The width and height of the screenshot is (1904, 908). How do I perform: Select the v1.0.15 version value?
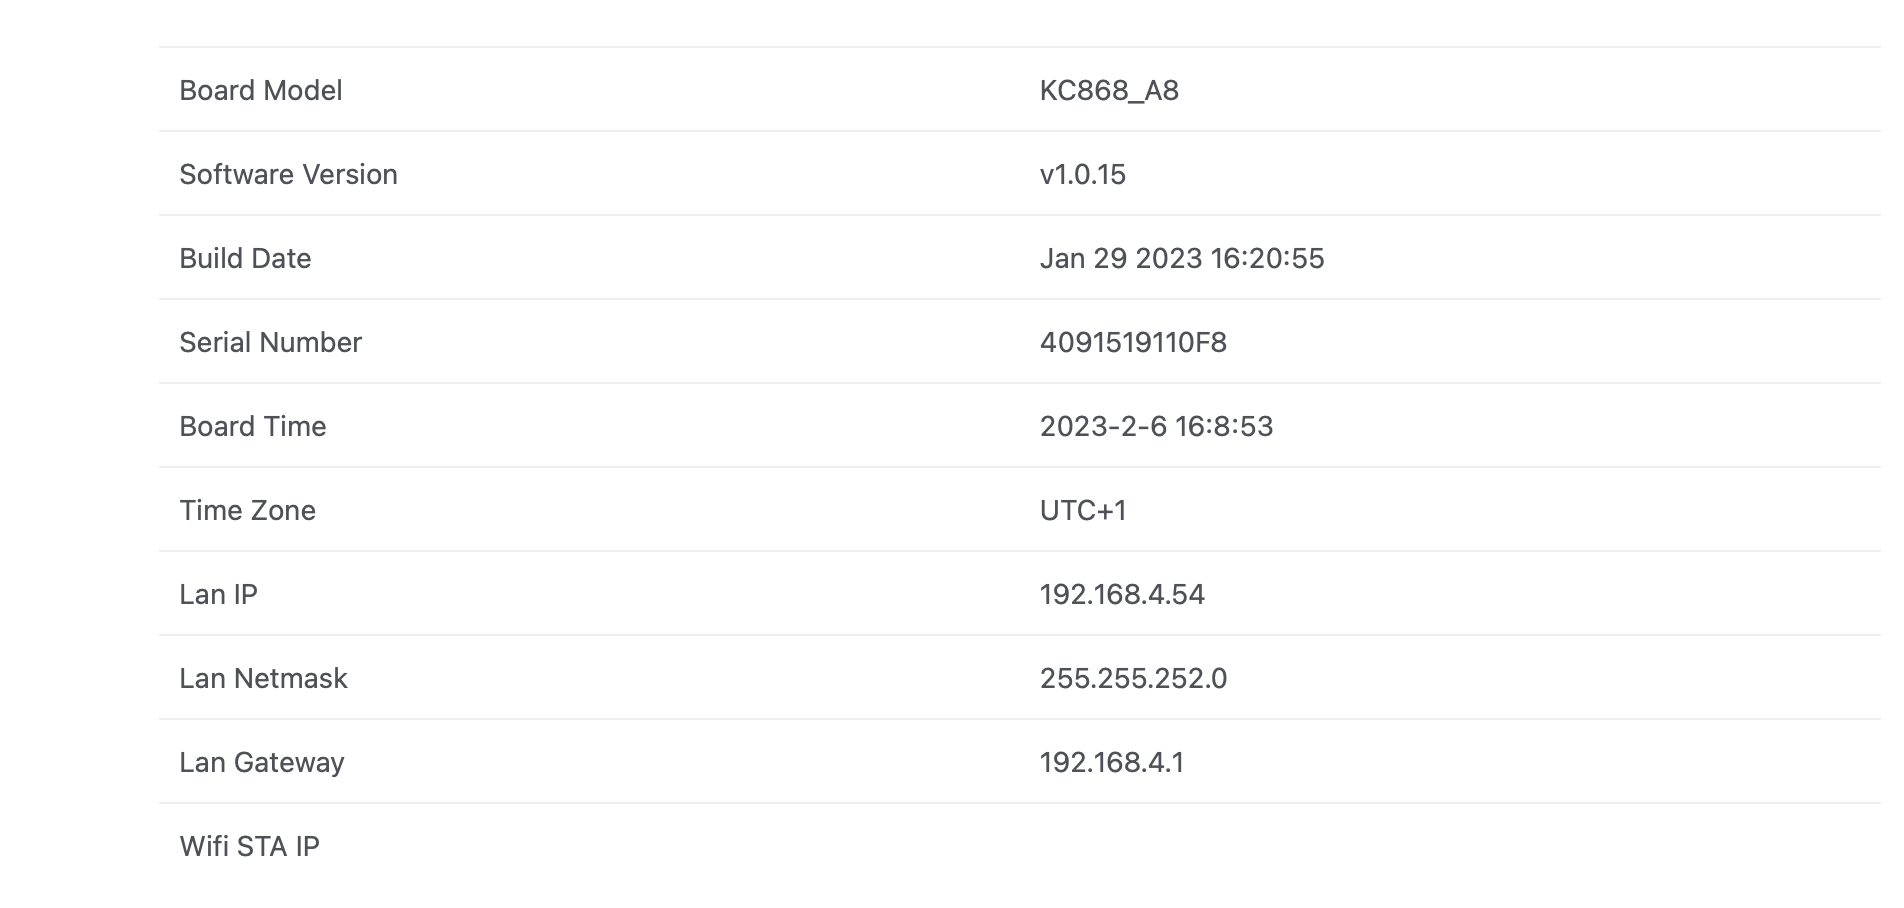tap(1083, 175)
